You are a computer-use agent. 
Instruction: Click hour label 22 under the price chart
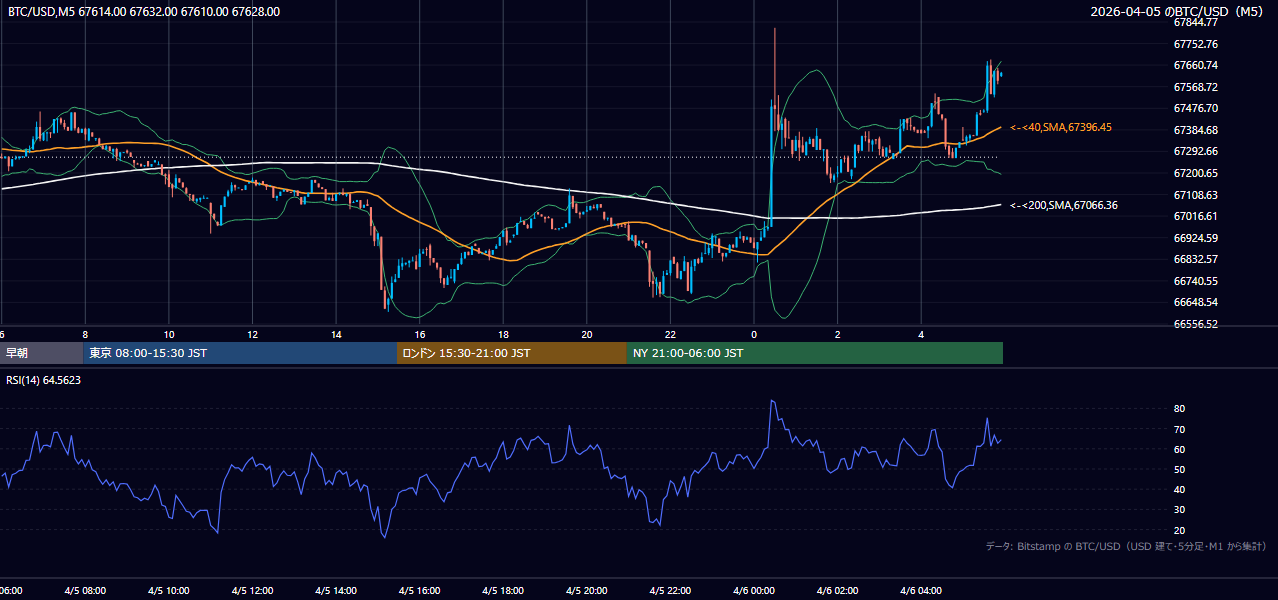click(x=670, y=335)
